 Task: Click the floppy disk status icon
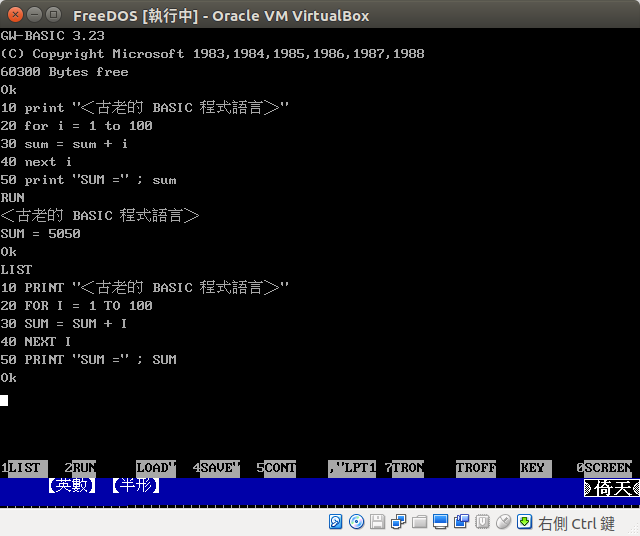pos(378,522)
